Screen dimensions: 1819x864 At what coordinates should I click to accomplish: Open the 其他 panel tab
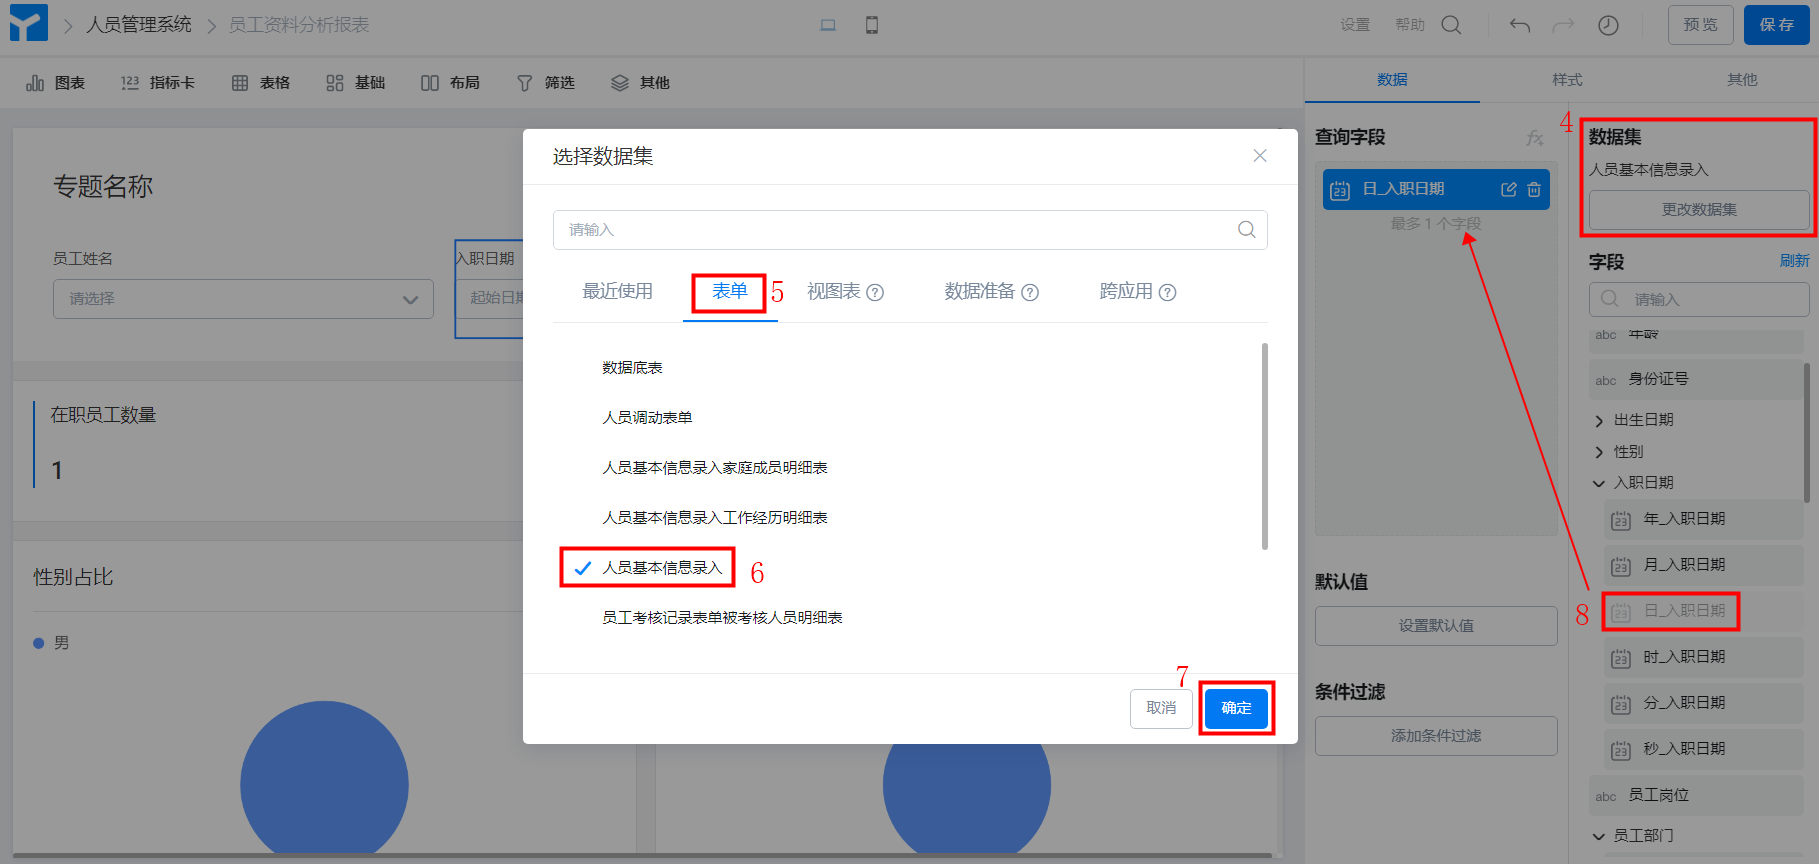coord(1742,79)
